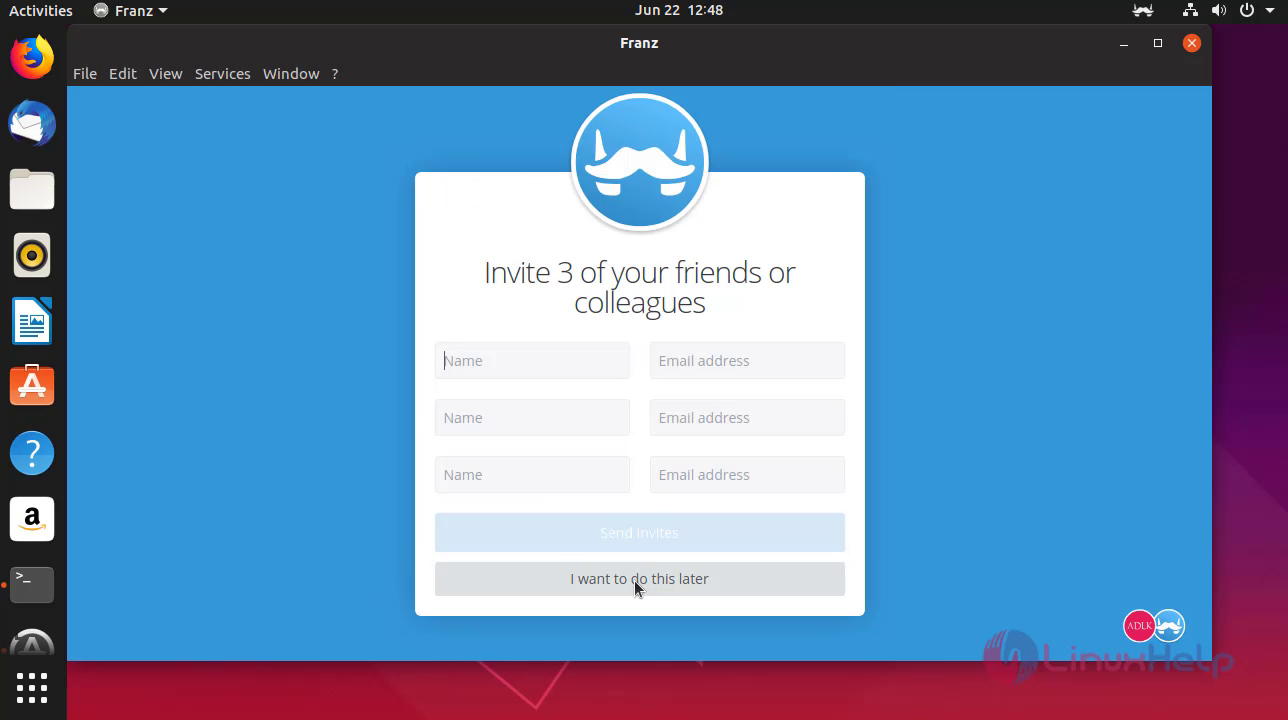Focus the second Name field
Viewport: 1288px width, 720px height.
pos(532,418)
